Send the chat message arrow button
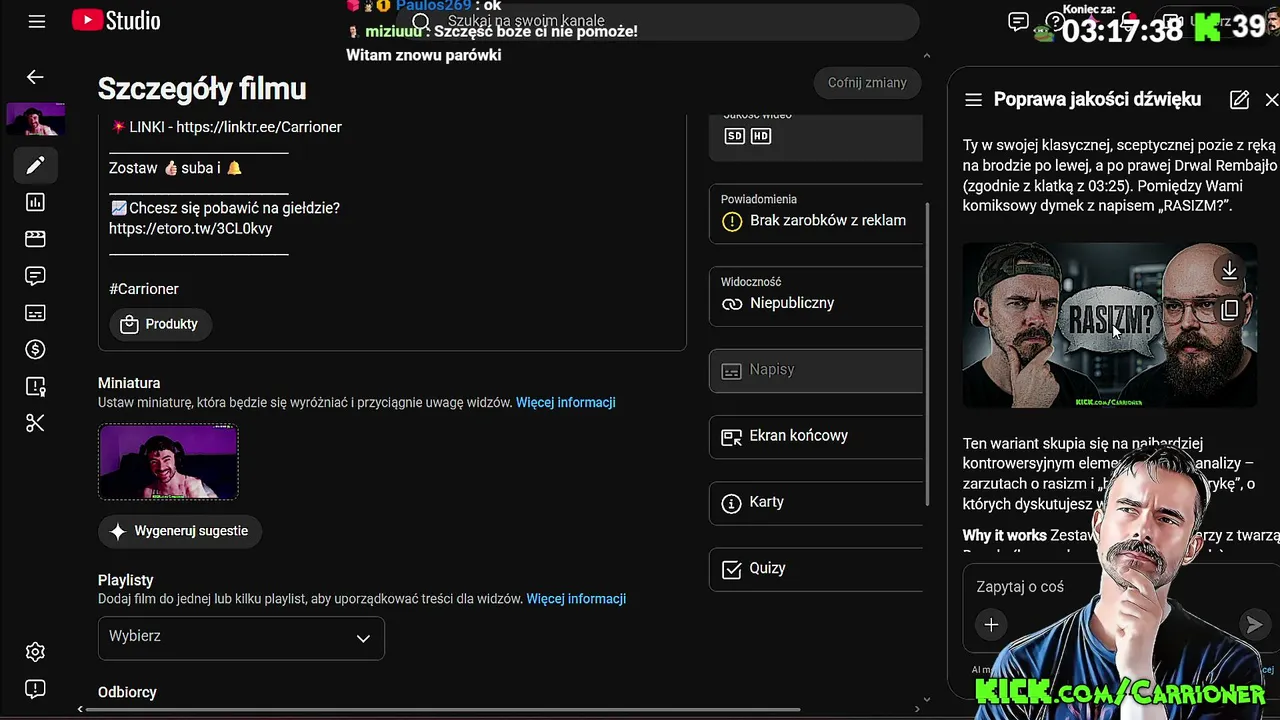 1253,625
